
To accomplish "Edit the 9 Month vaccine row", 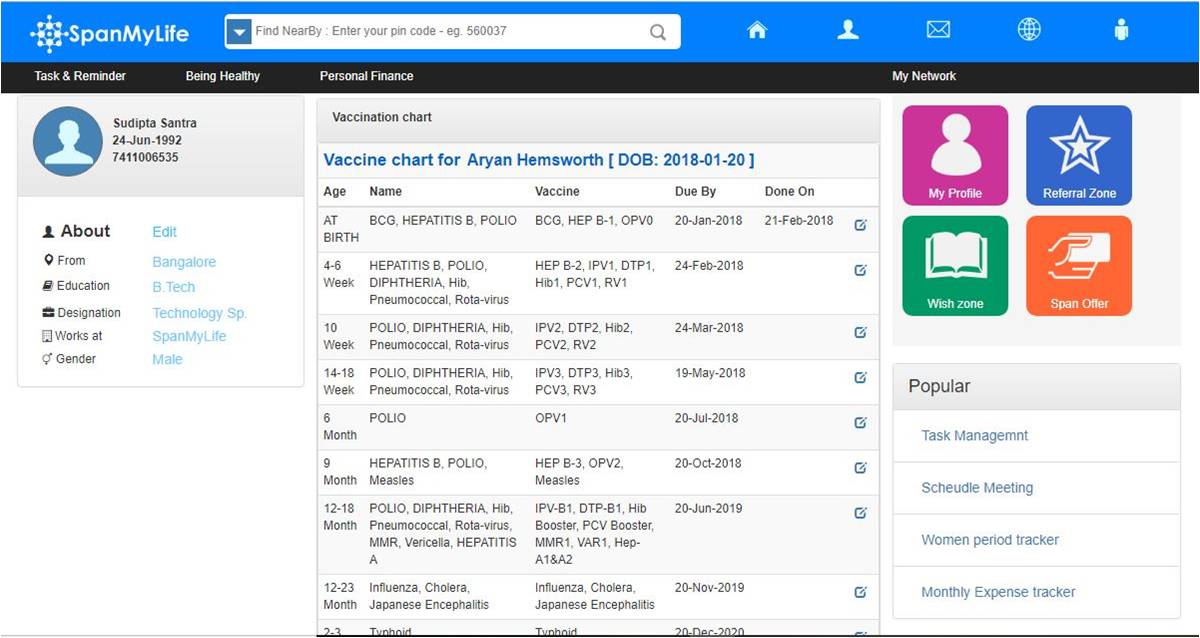I will [860, 467].
